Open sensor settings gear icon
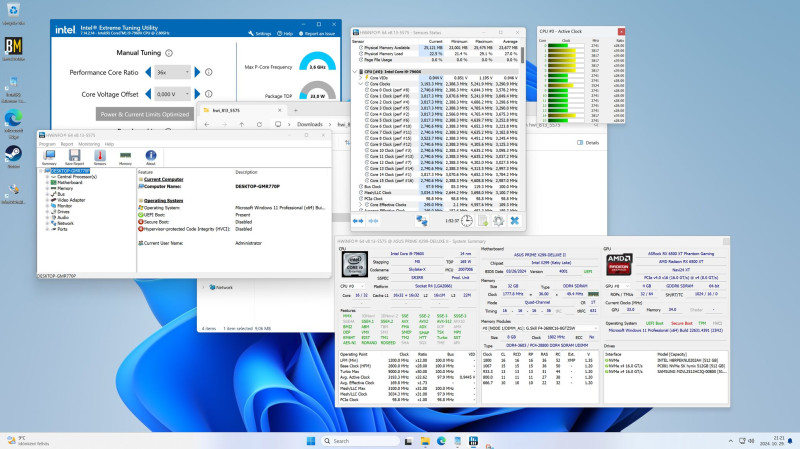The image size is (800, 449). click(498, 220)
